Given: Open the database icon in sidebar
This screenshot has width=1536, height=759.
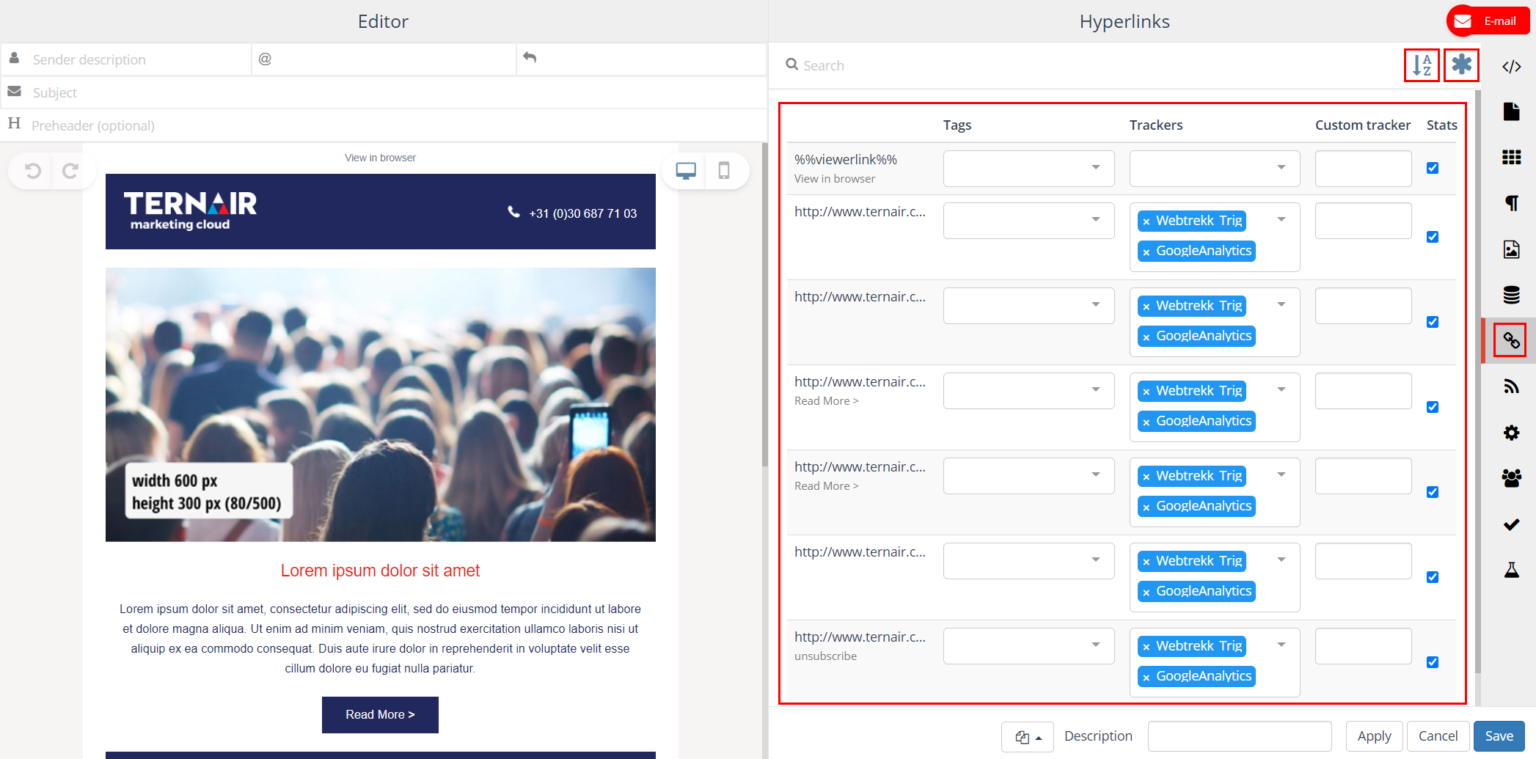Looking at the screenshot, I should (1511, 295).
